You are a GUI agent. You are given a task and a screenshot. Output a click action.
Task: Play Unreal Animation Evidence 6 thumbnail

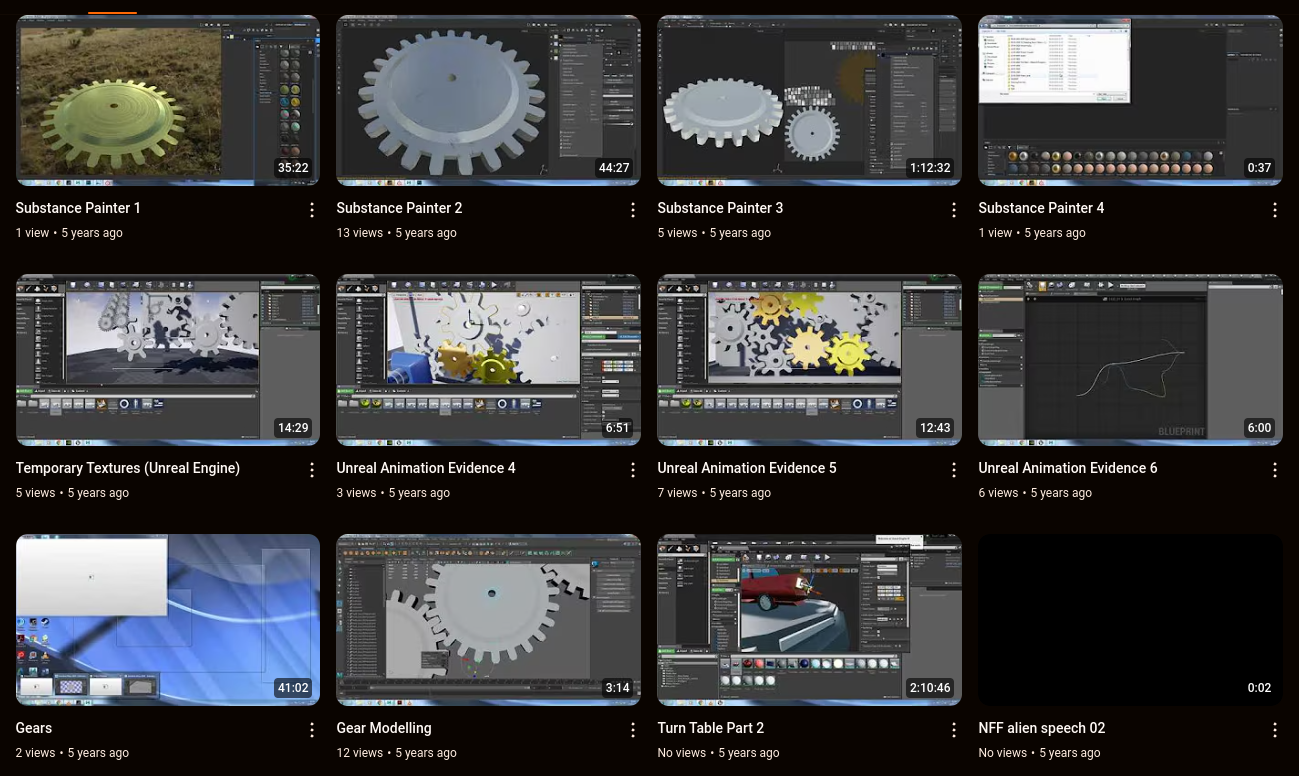coord(1130,360)
